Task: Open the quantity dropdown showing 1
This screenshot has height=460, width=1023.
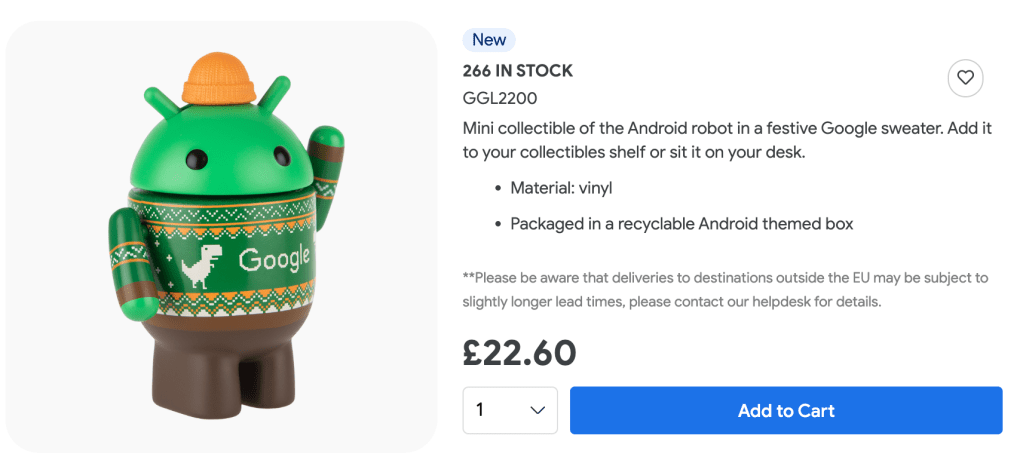Action: click(x=510, y=410)
